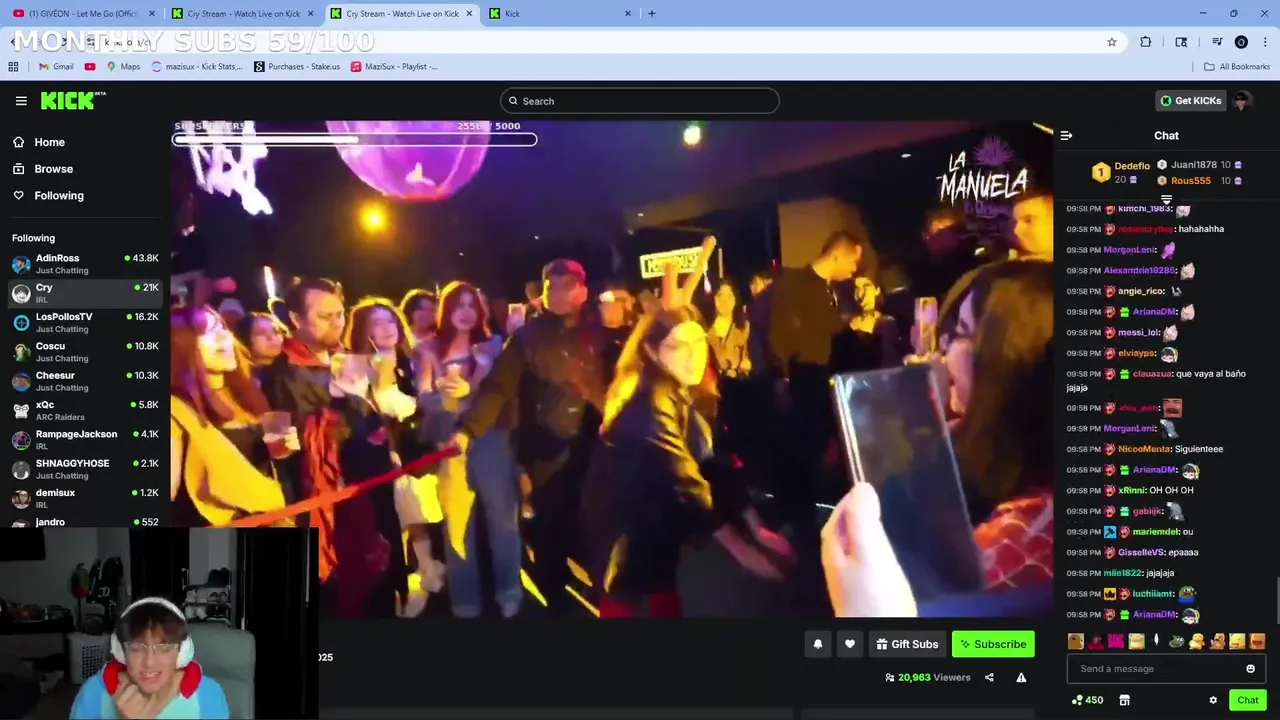The image size is (1280, 720).
Task: Click the Dedeflo top gifter in the leaderboard
Action: pos(1120,172)
